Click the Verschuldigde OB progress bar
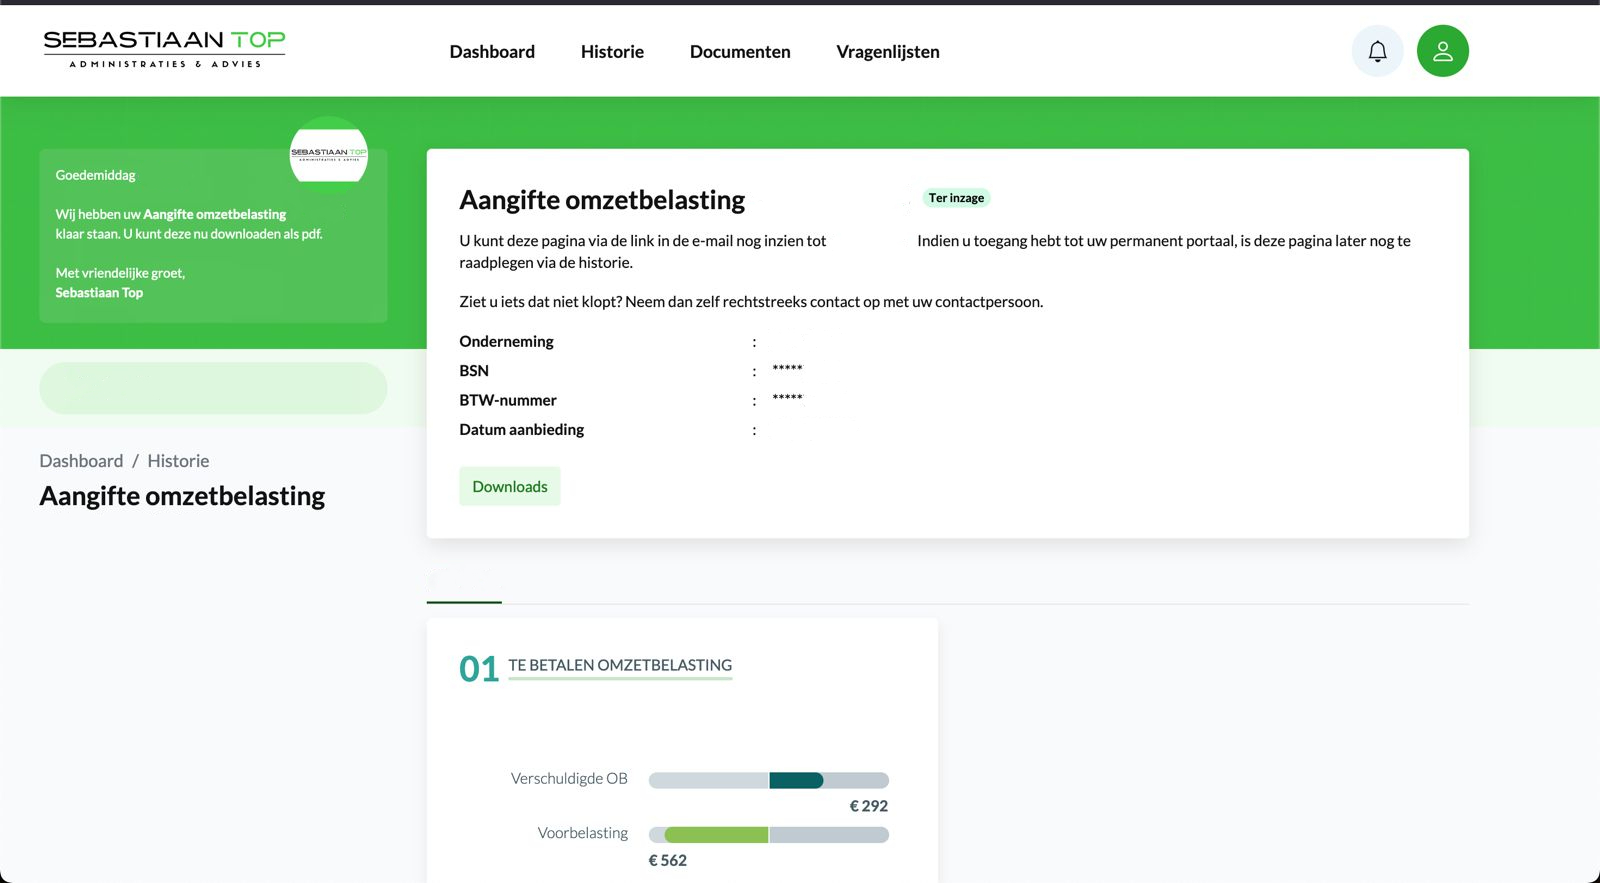Viewport: 1600px width, 883px height. tap(768, 781)
